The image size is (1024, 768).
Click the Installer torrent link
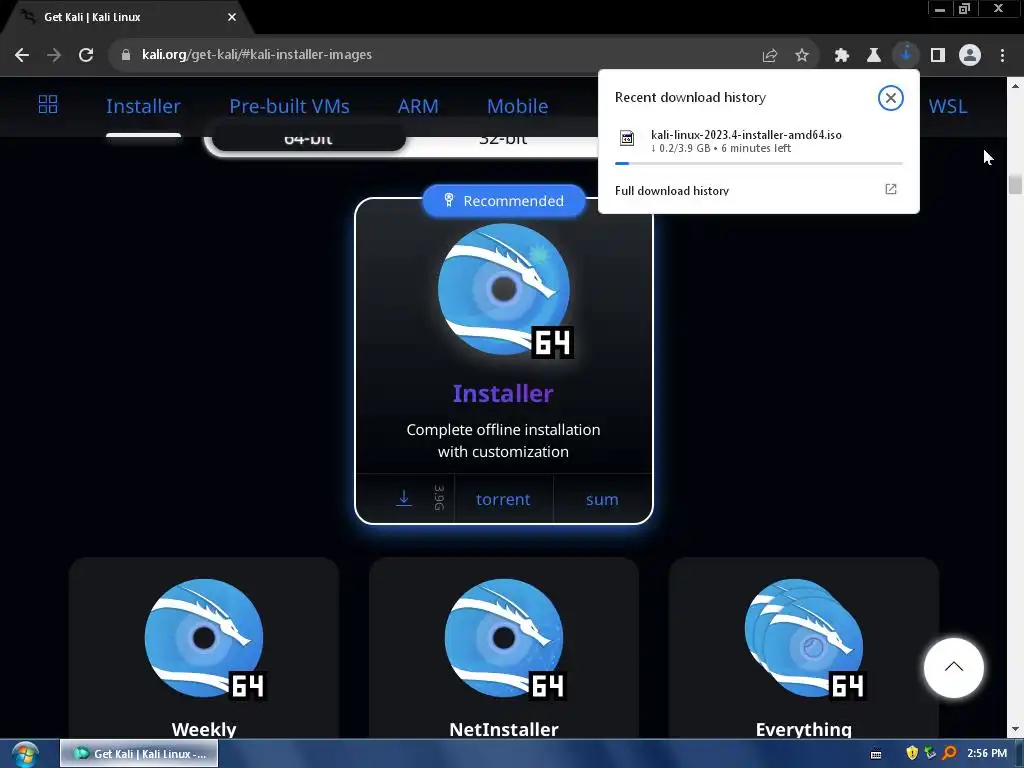[503, 500]
